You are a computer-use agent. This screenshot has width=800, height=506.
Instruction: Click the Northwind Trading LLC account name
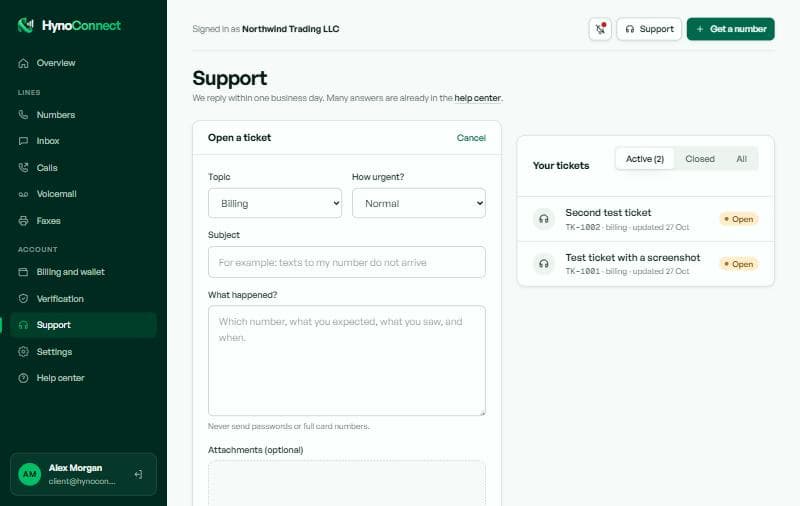coord(290,29)
